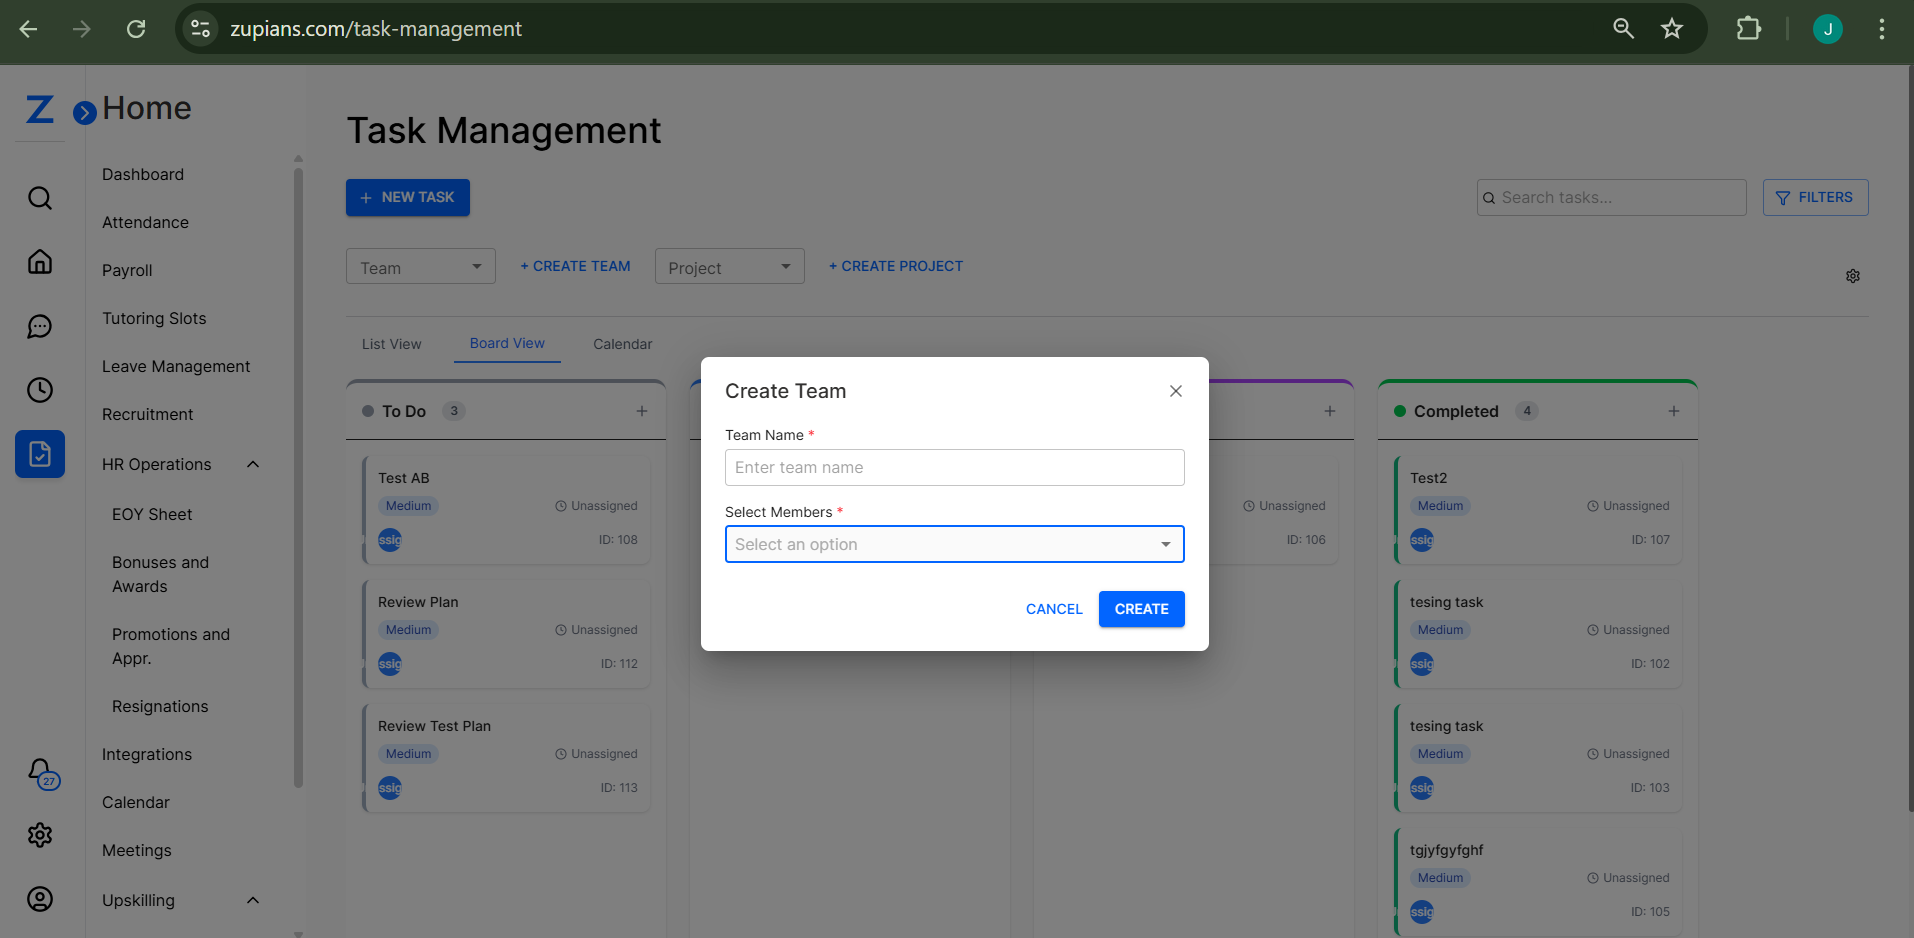The height and width of the screenshot is (938, 1914).
Task: Bookmark this page with star icon
Action: coord(1671,29)
